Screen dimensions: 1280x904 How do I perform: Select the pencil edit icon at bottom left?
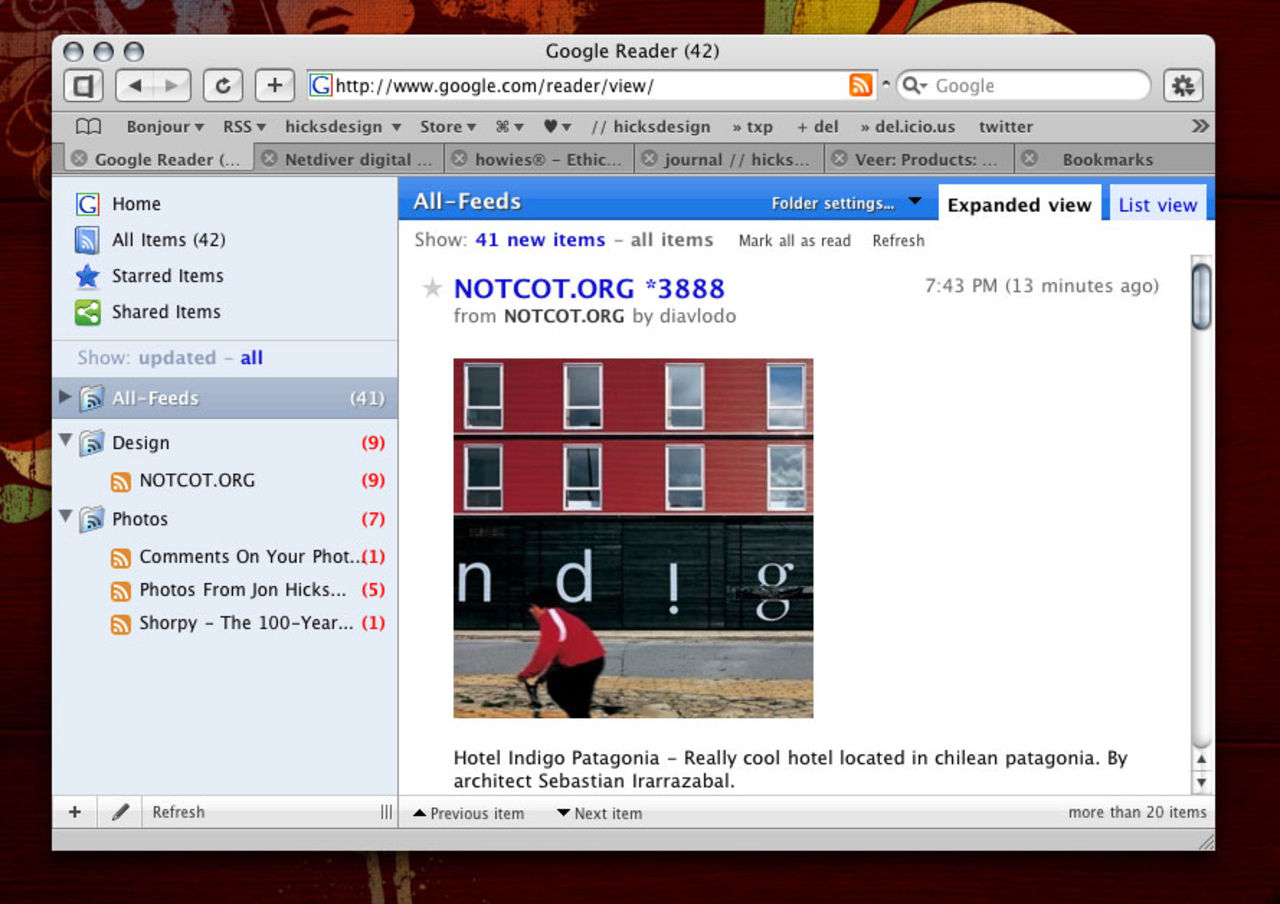coord(119,812)
